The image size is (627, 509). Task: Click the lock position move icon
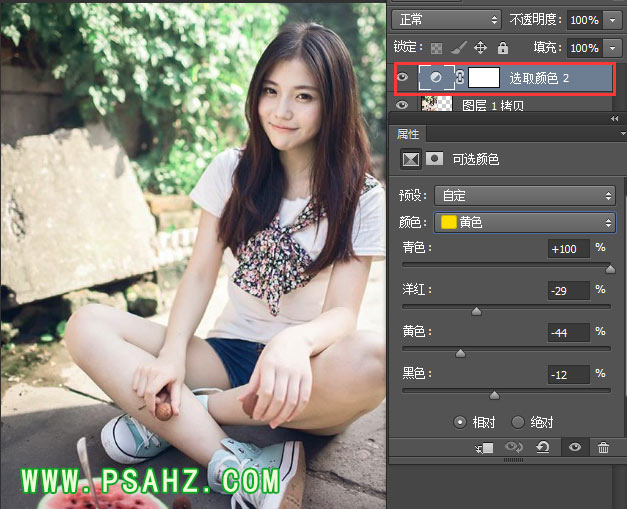[x=480, y=47]
